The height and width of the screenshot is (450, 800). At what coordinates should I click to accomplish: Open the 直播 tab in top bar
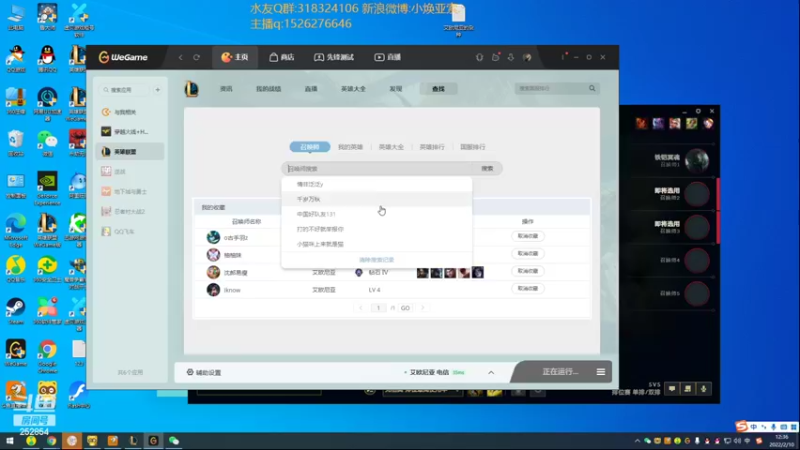(388, 57)
